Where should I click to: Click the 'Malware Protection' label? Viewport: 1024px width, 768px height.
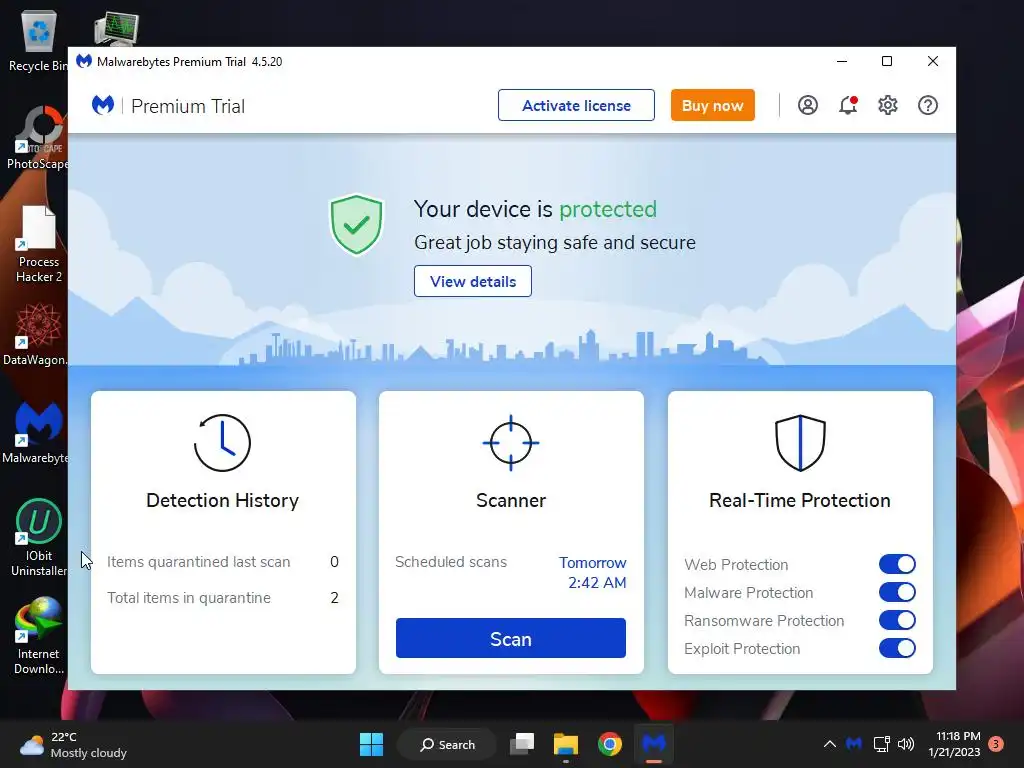click(x=748, y=592)
